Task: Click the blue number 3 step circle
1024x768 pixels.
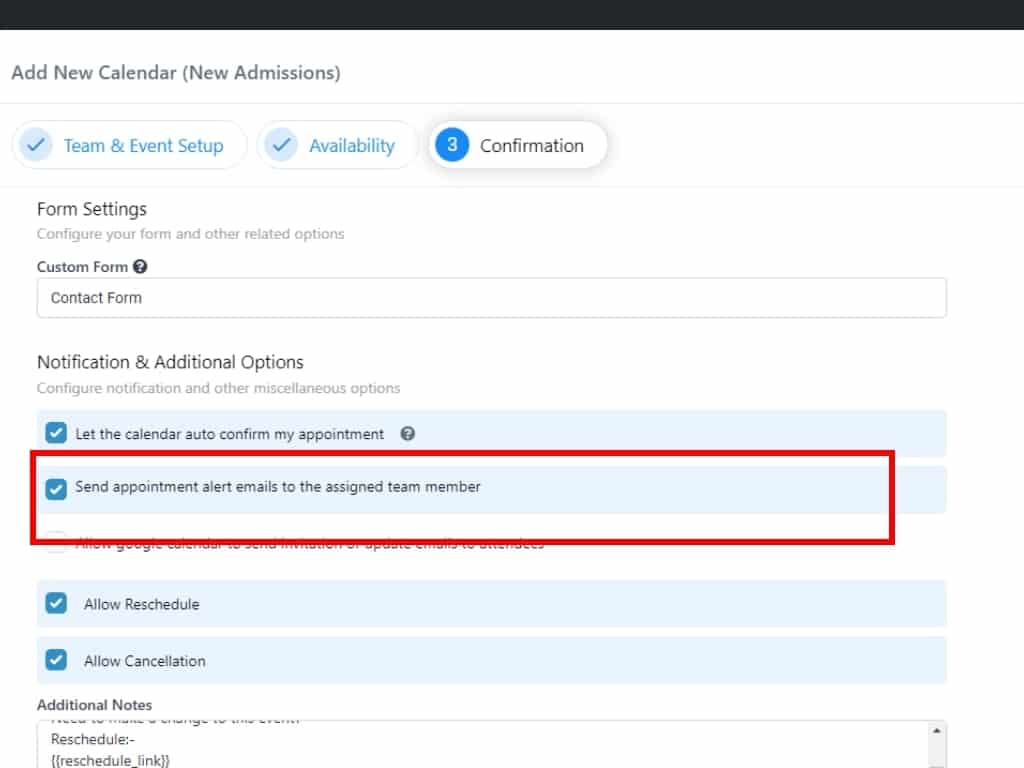Action: pyautogui.click(x=452, y=145)
